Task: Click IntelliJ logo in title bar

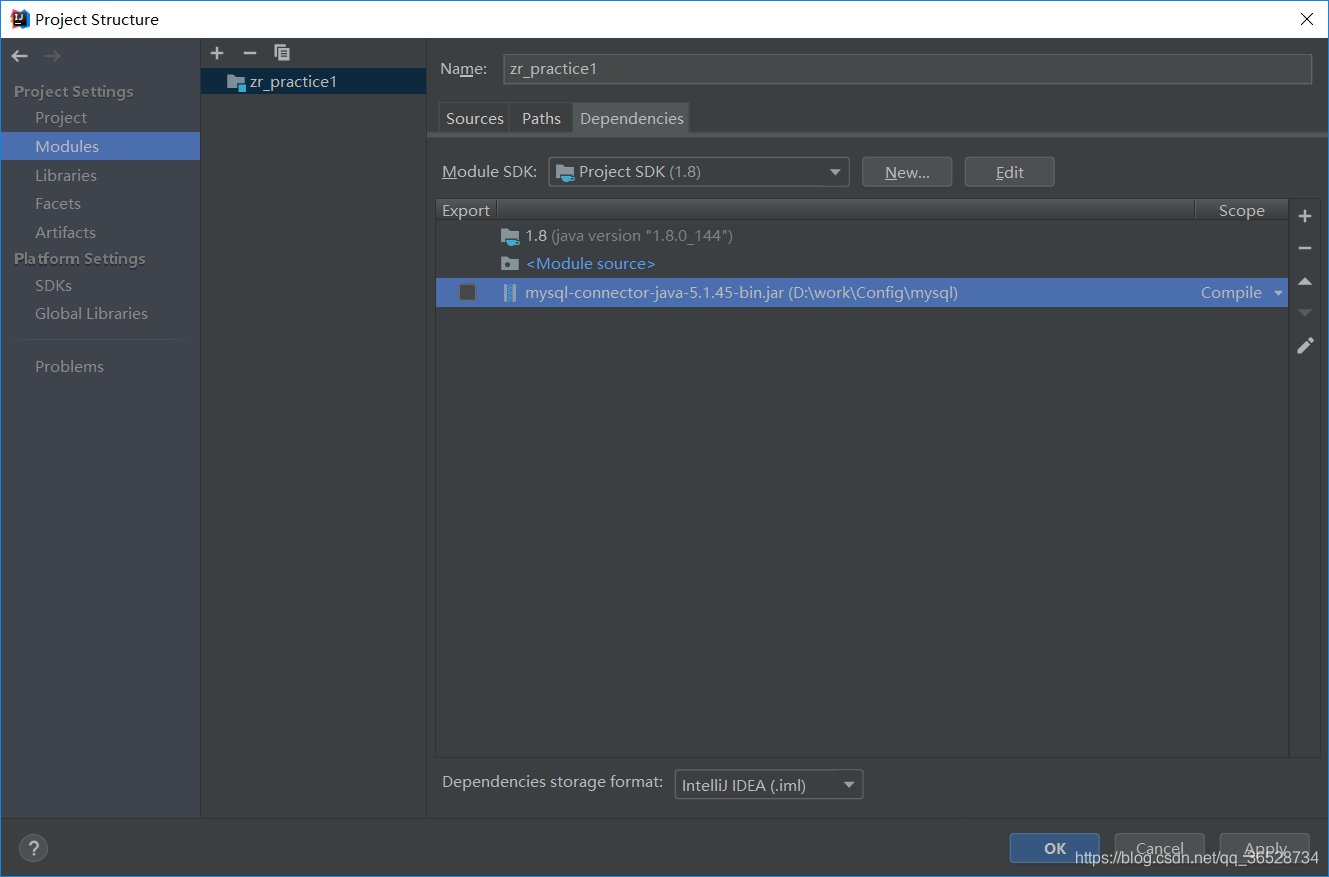Action: 20,19
